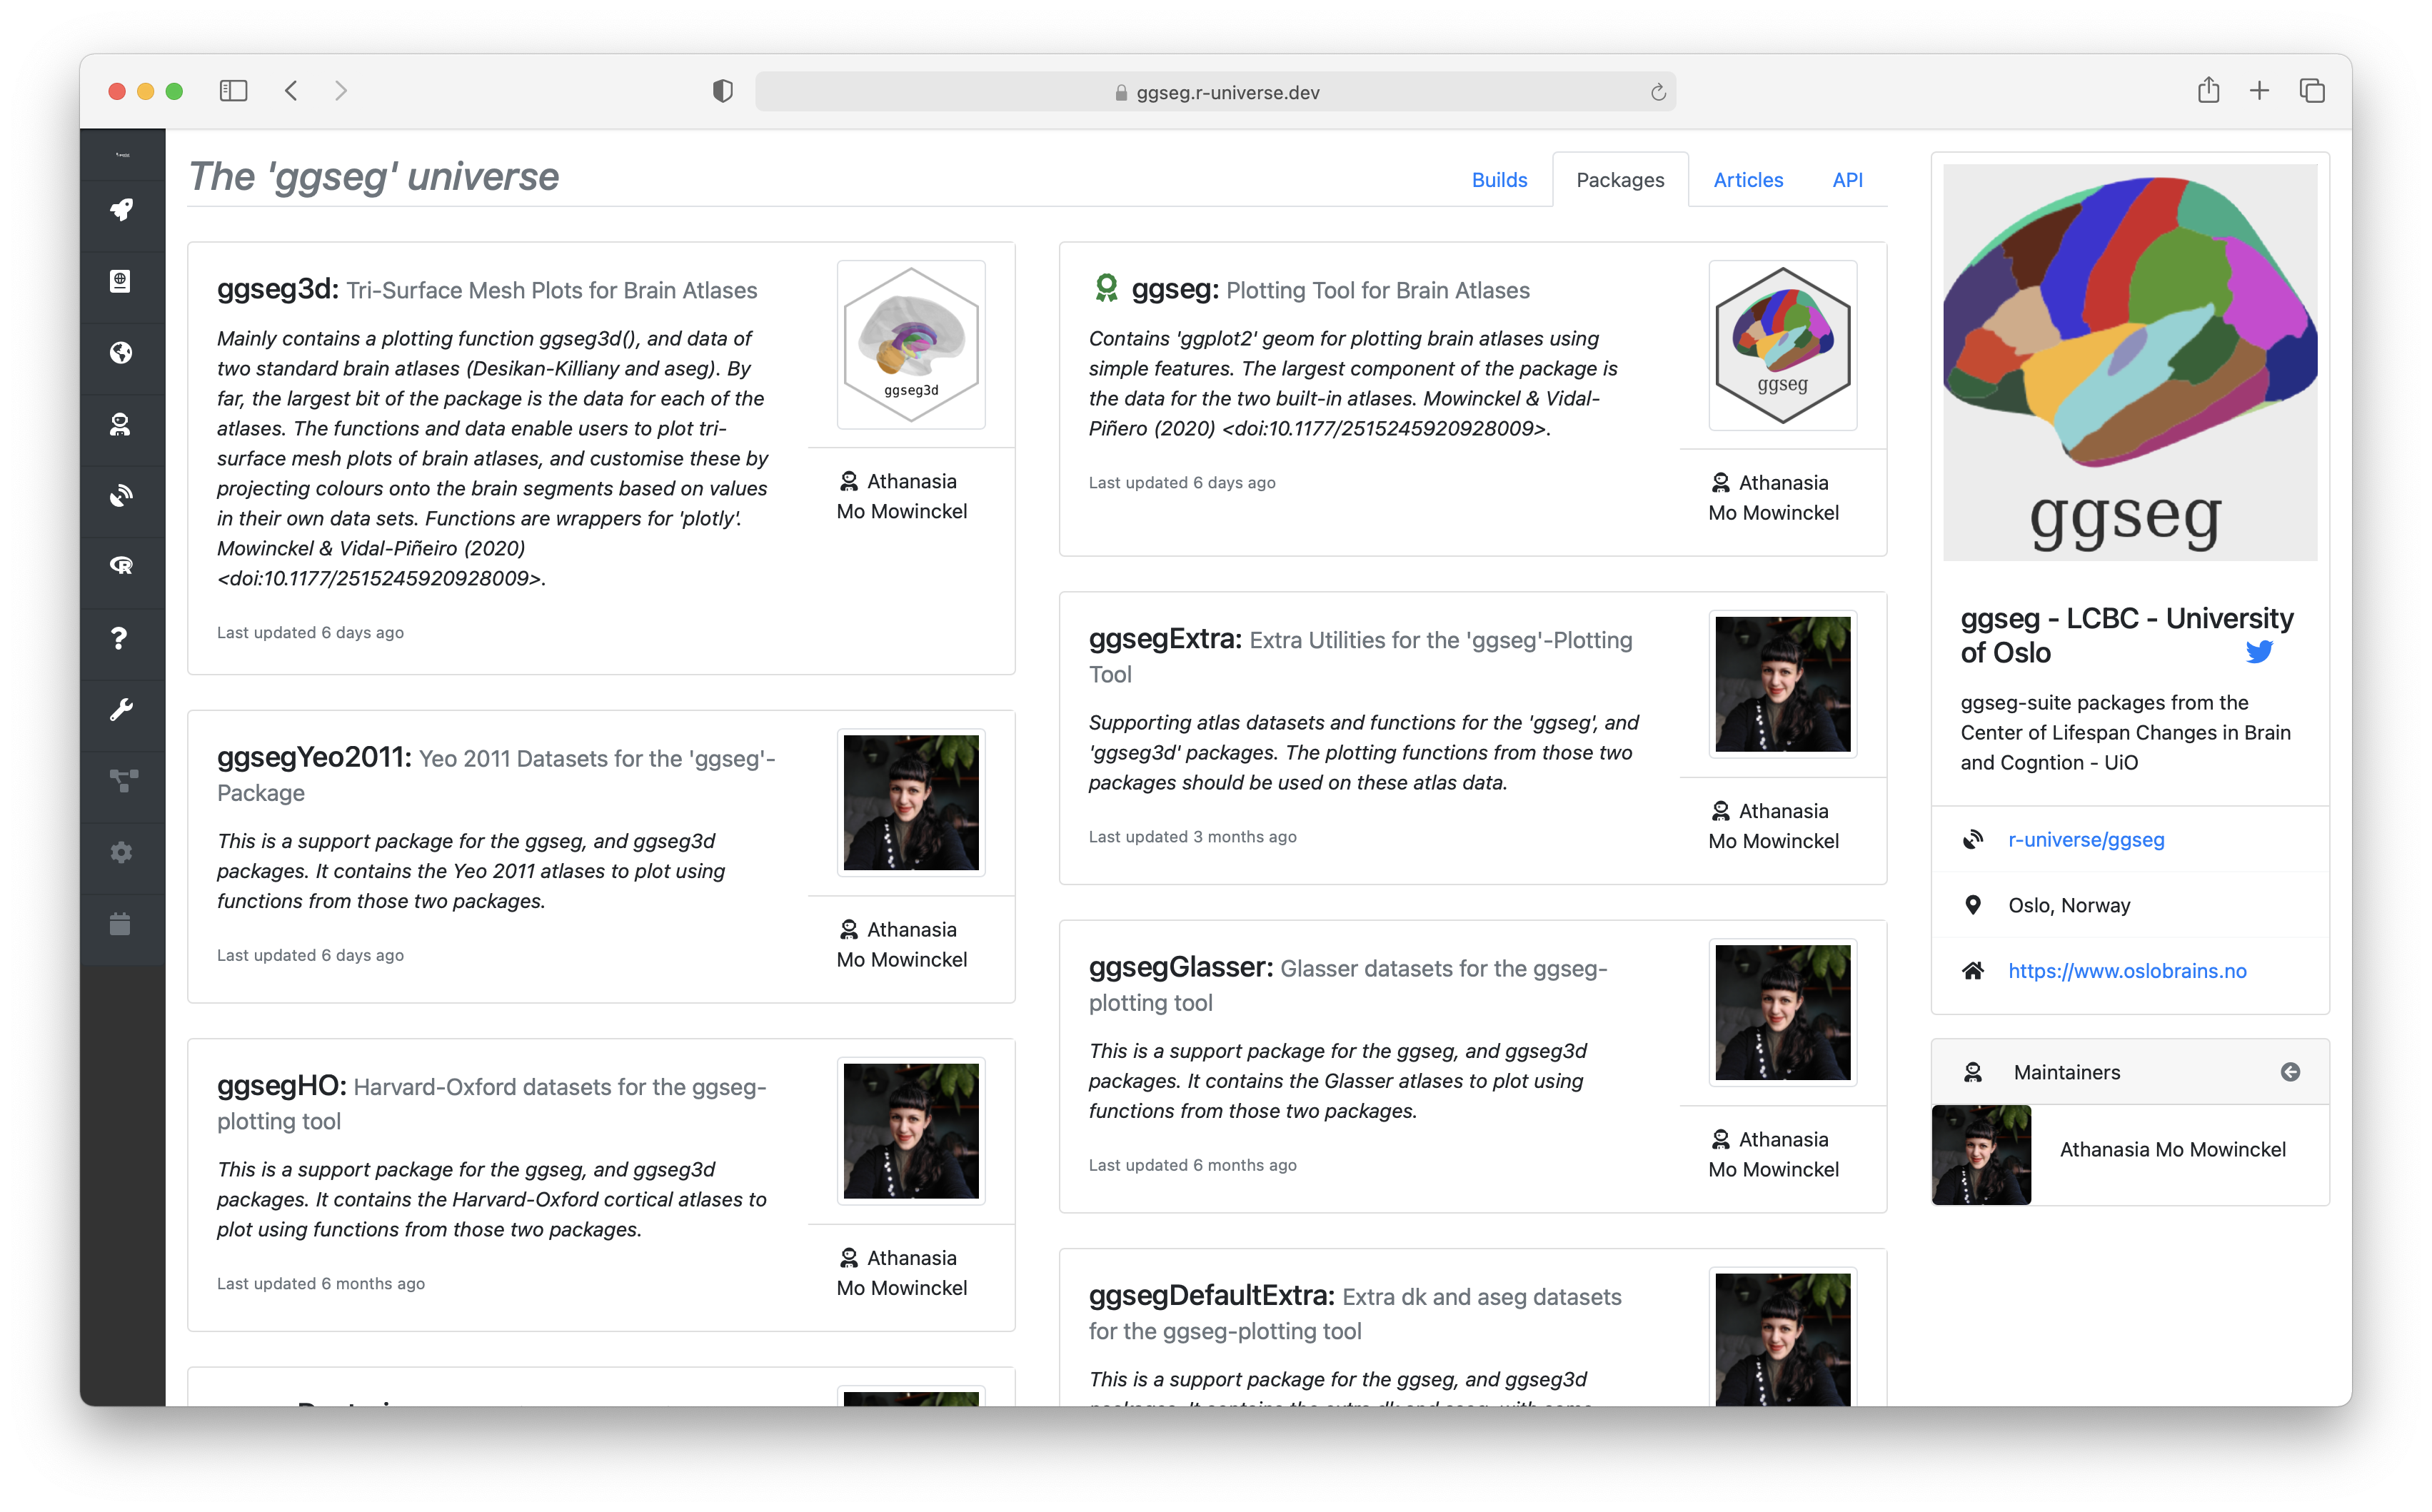Click the ggsegYeo2011 maintainer photo
Image resolution: width=2432 pixels, height=1512 pixels.
click(911, 803)
